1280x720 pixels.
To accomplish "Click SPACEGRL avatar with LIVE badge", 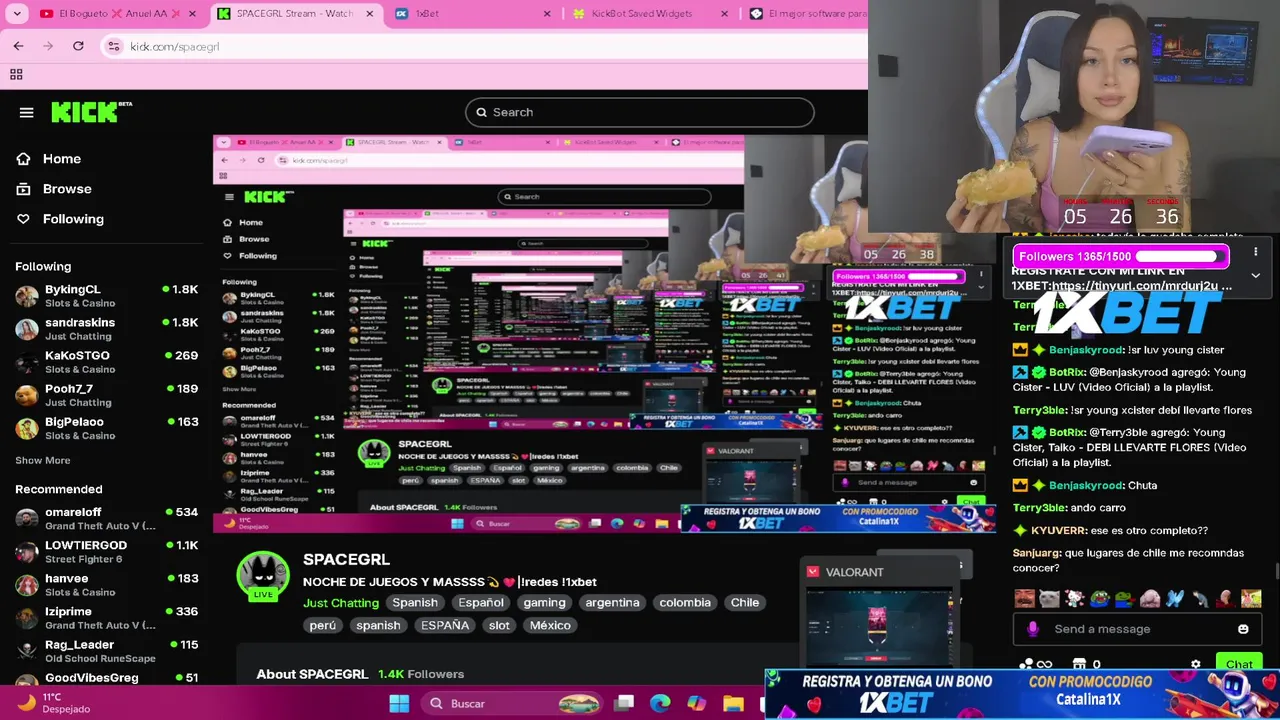I will click(263, 576).
